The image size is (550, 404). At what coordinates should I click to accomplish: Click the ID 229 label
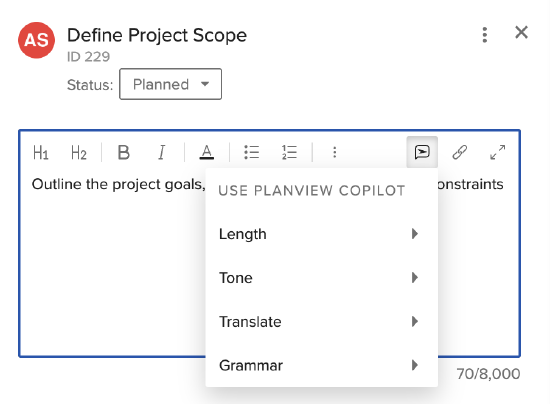[88, 56]
